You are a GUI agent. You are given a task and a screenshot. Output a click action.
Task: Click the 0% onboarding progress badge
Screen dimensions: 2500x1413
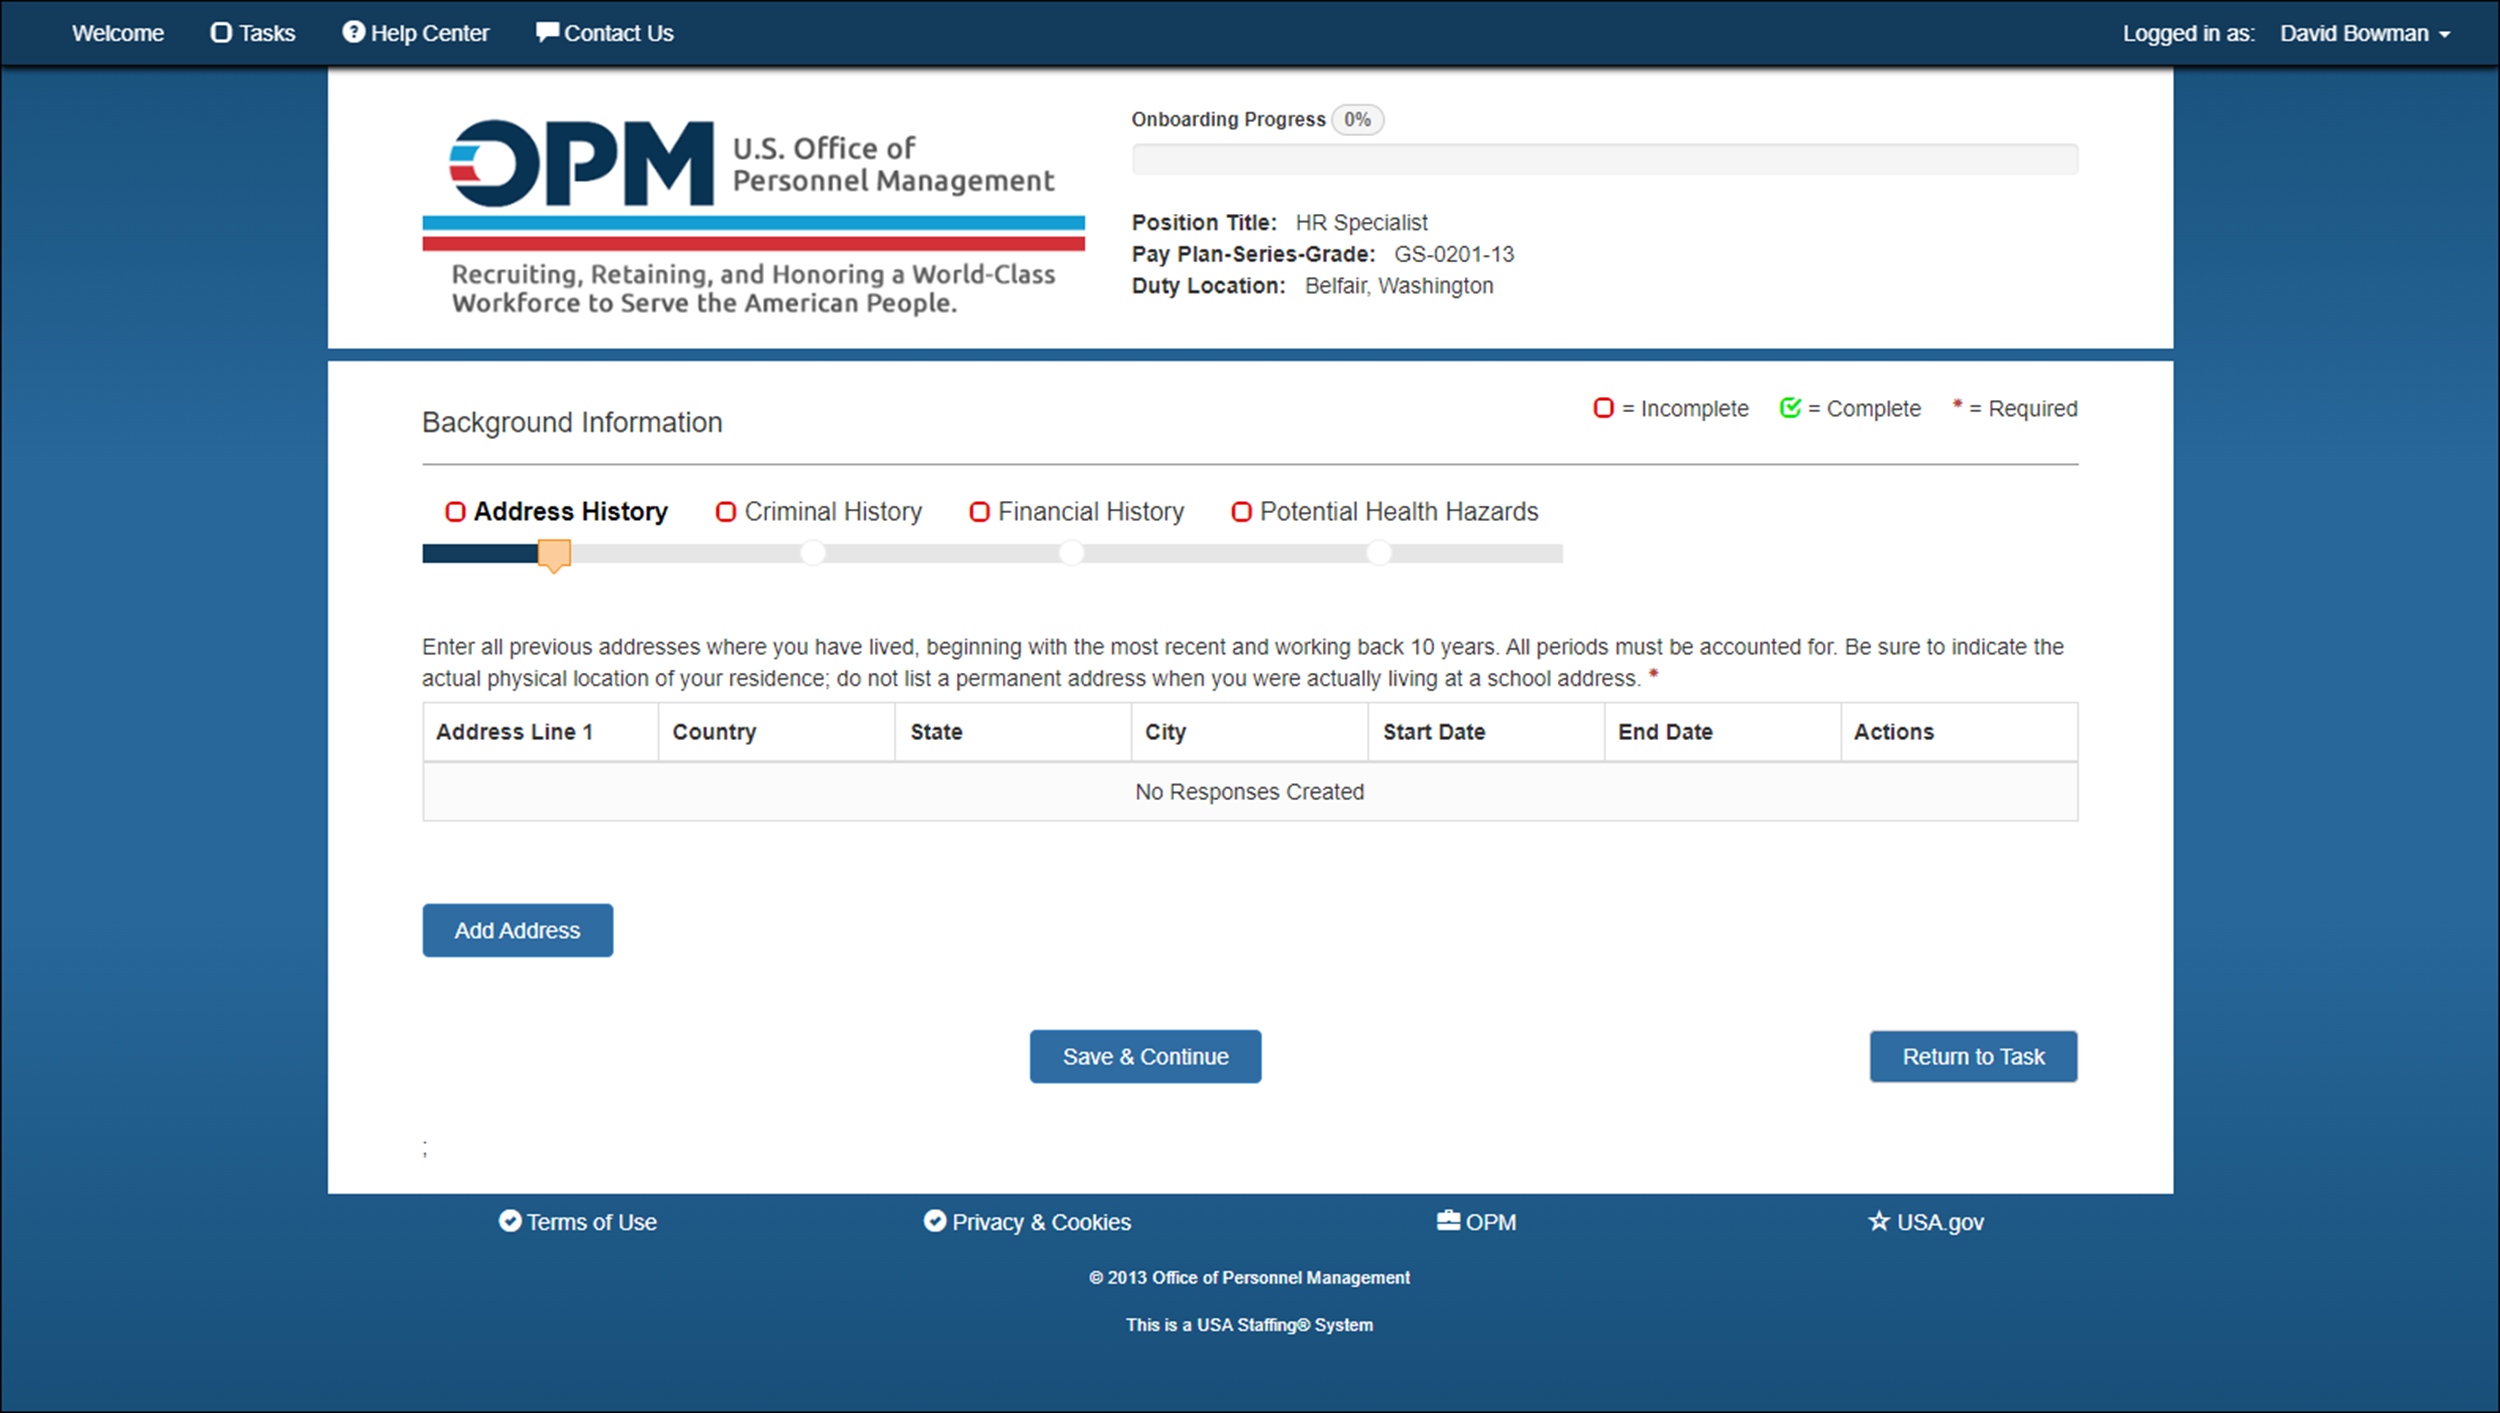(1357, 119)
